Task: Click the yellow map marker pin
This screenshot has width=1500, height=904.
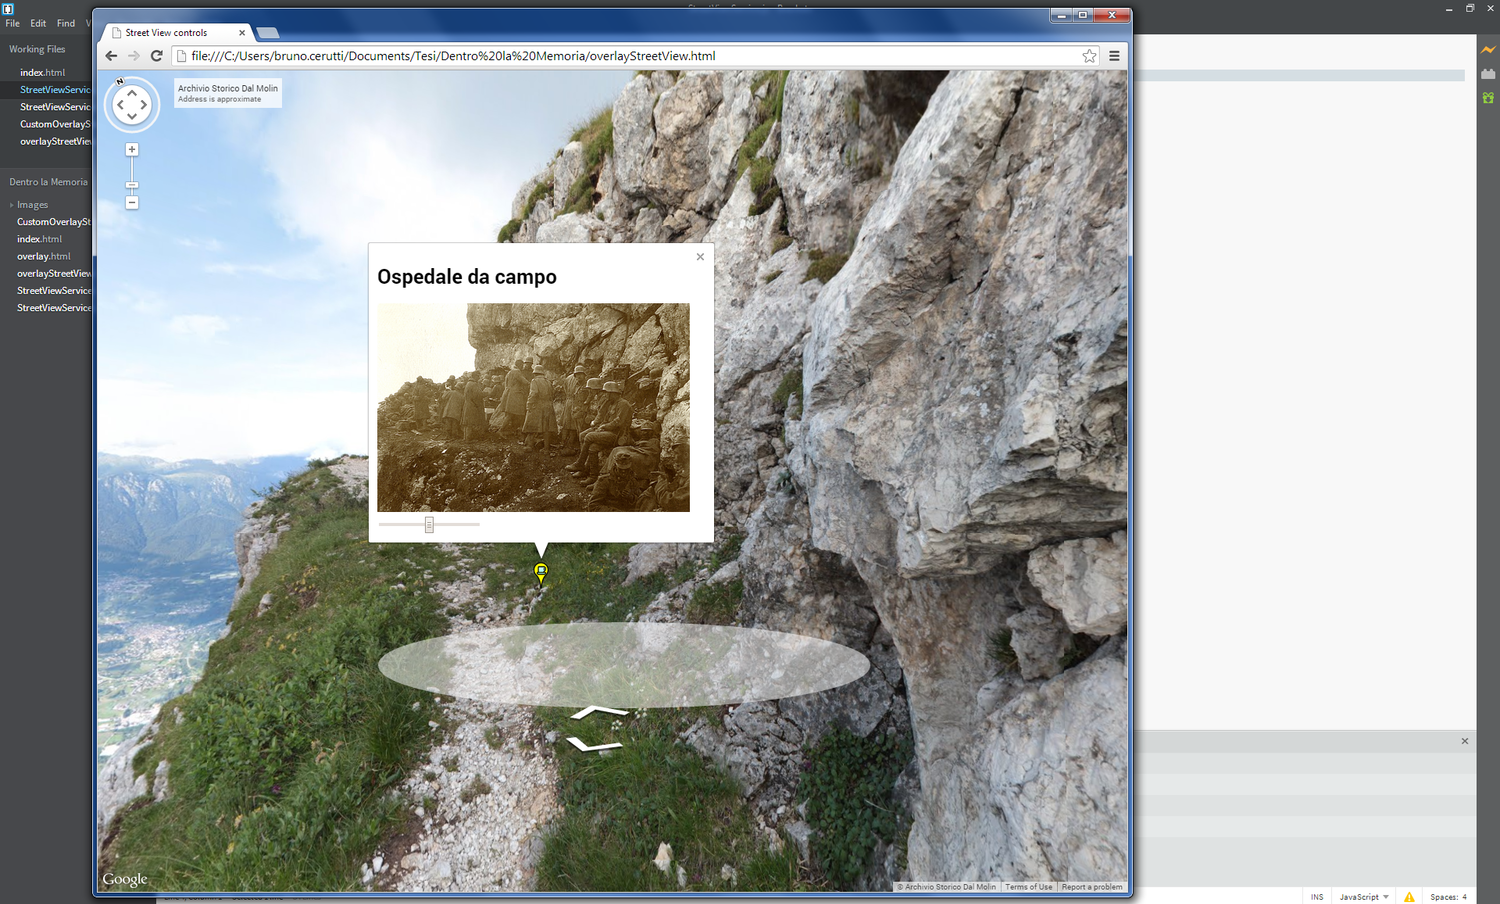Action: [541, 573]
